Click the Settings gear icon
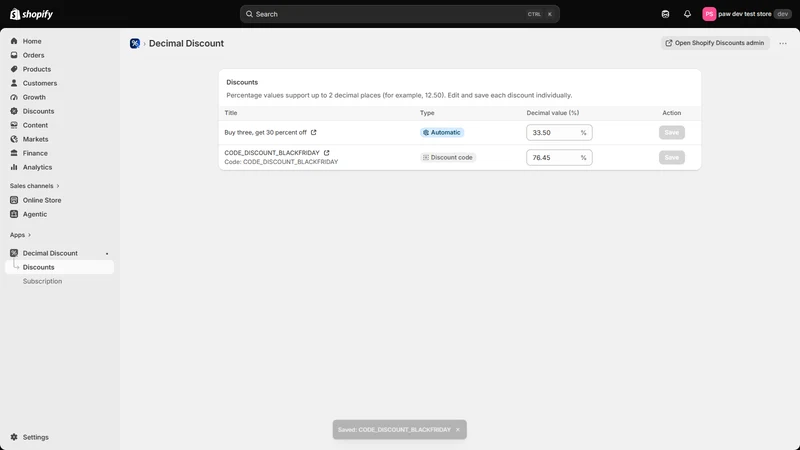This screenshot has height=450, width=800. click(x=14, y=437)
